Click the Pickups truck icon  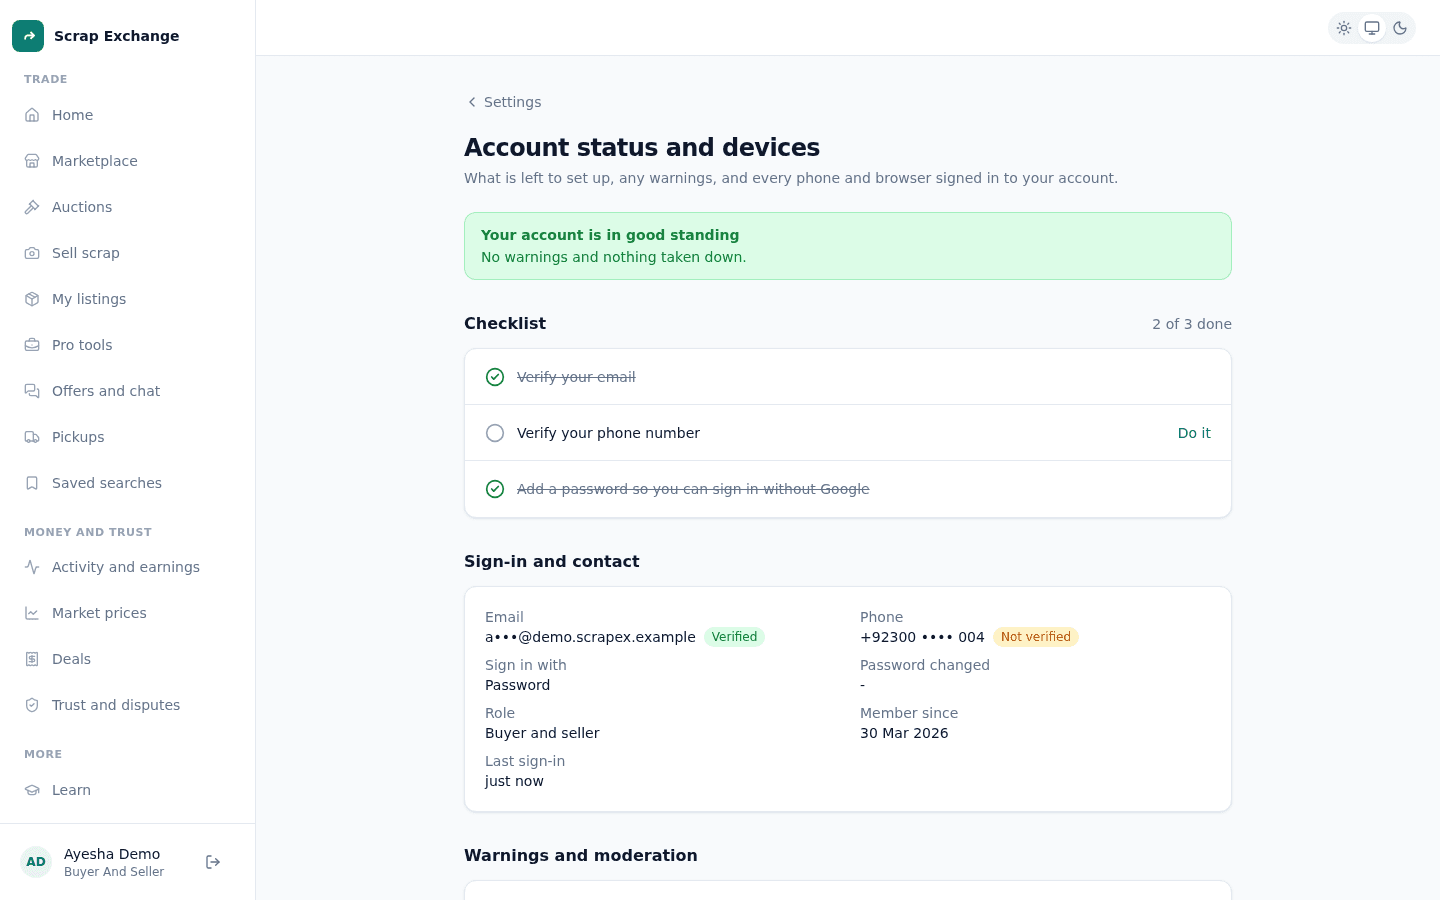(32, 437)
